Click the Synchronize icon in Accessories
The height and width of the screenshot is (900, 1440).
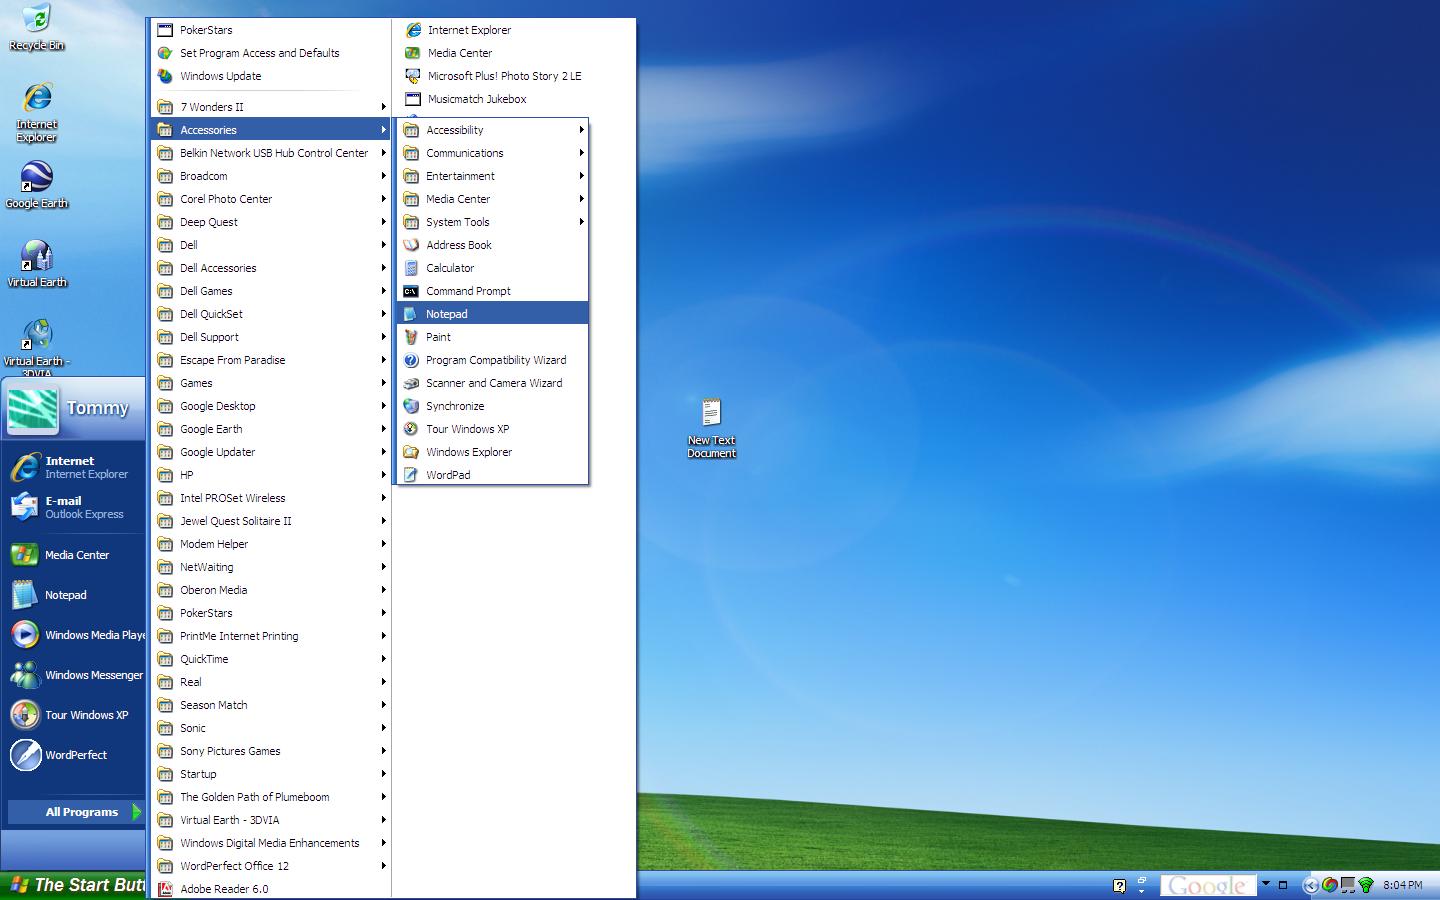pos(411,406)
